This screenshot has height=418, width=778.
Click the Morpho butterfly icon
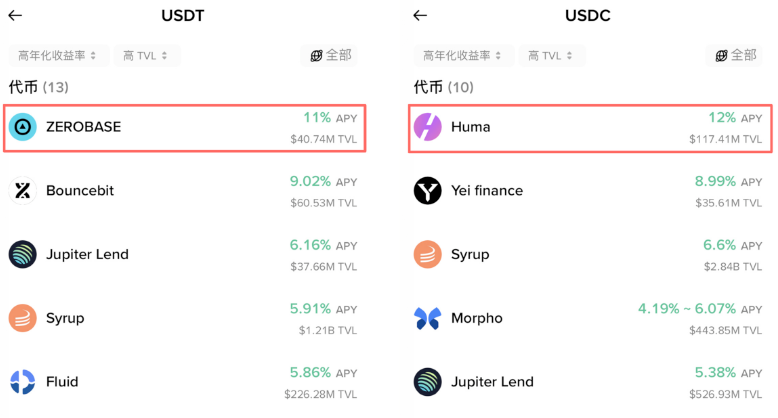coord(428,318)
